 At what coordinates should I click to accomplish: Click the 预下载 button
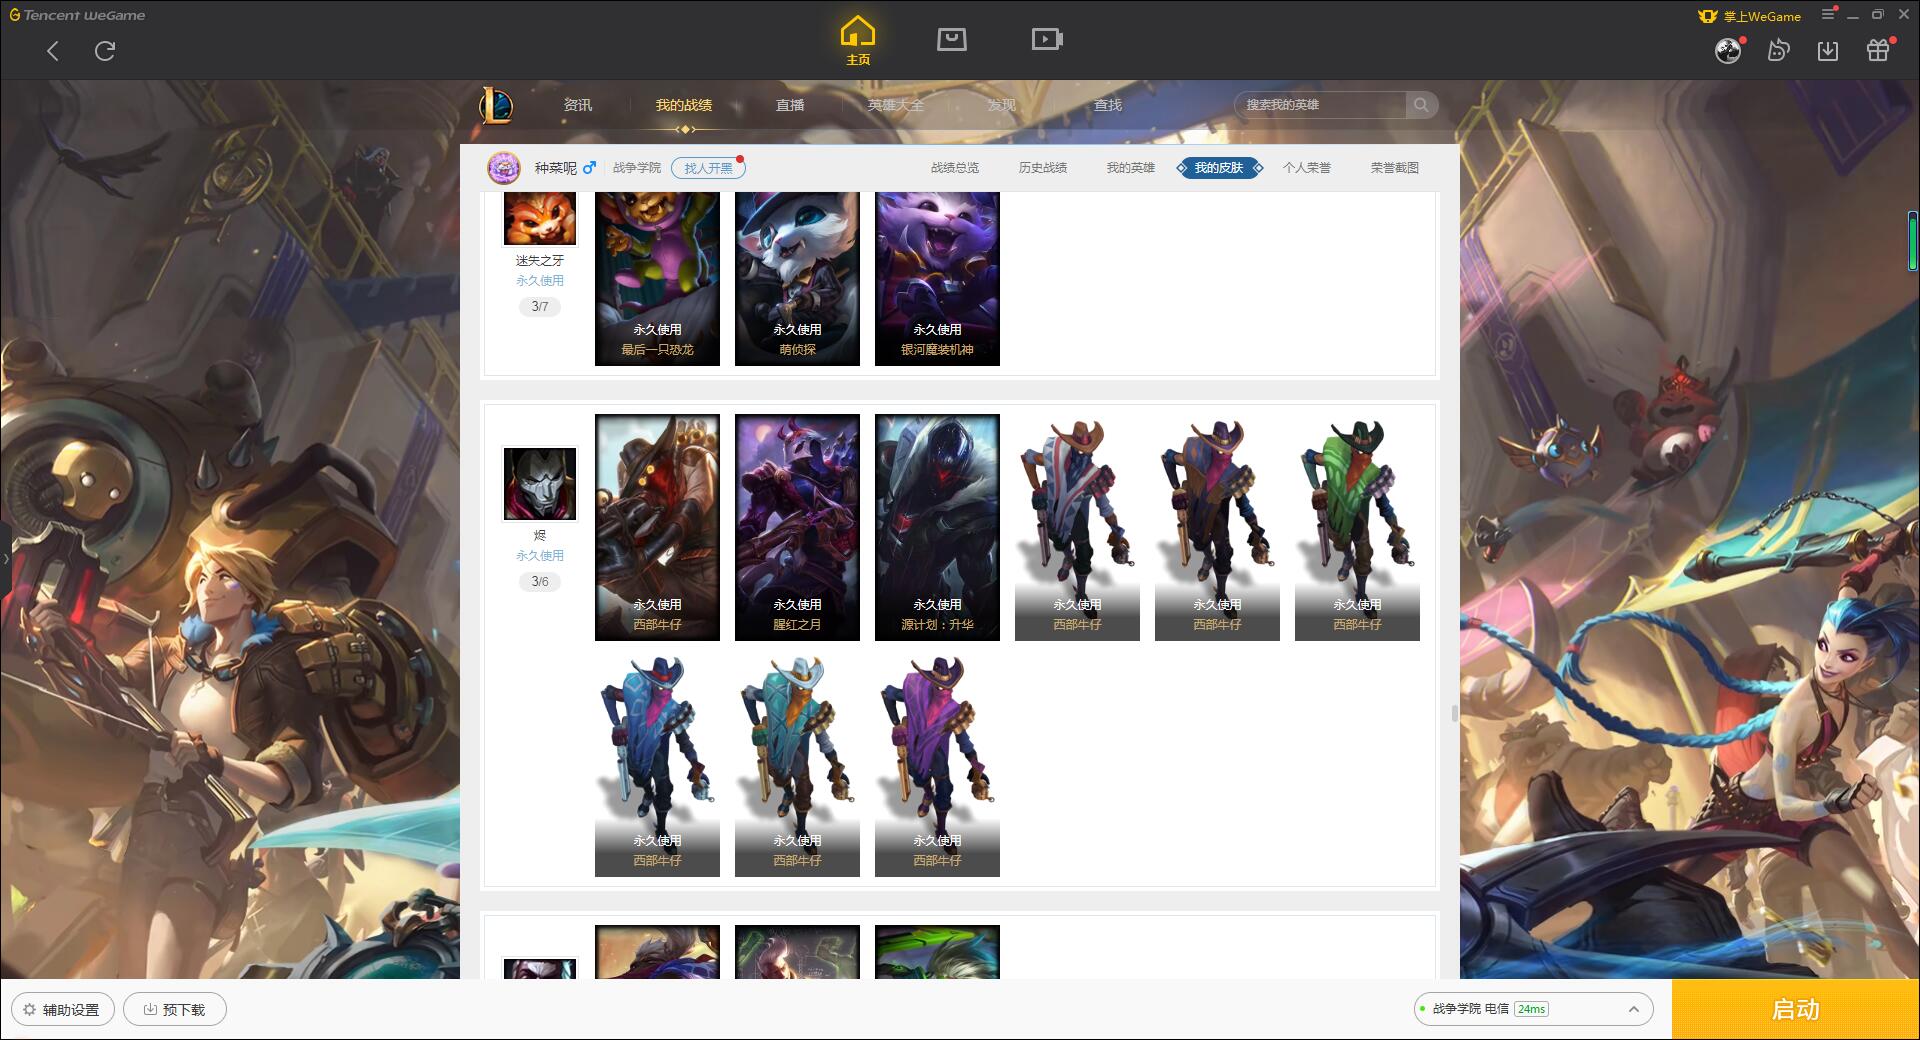pos(175,1009)
